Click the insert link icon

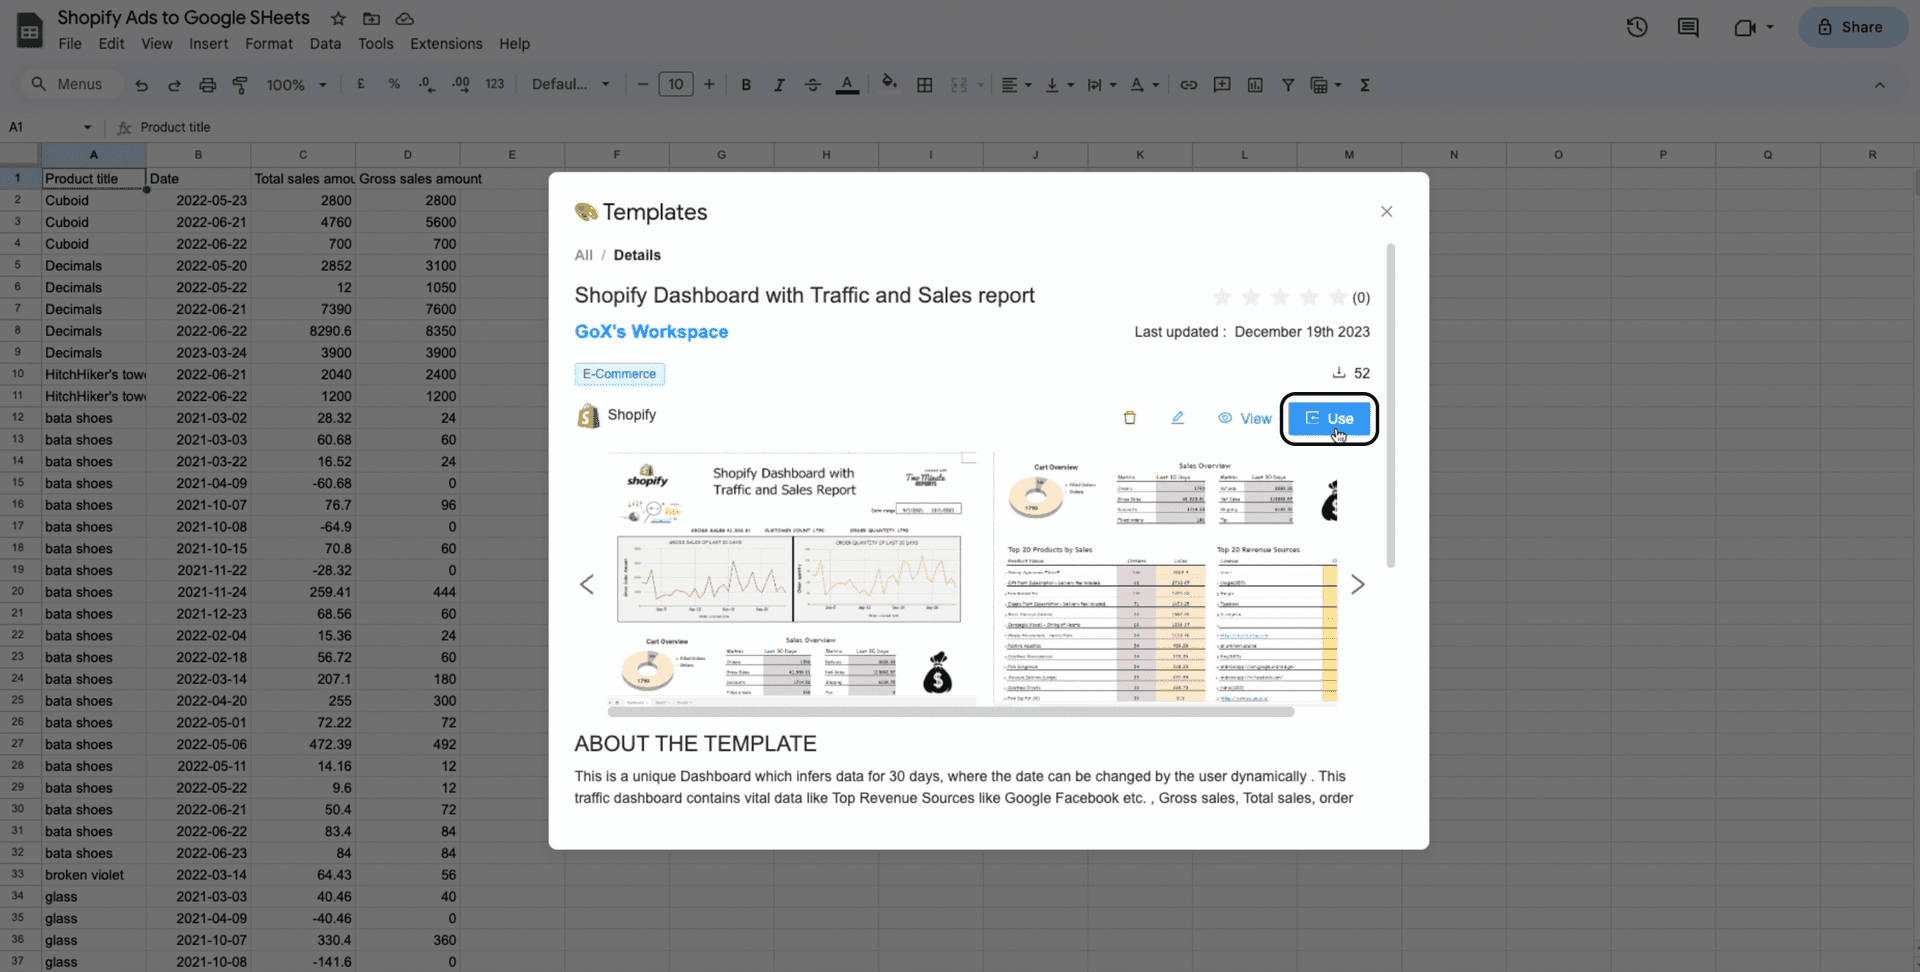(x=1188, y=85)
